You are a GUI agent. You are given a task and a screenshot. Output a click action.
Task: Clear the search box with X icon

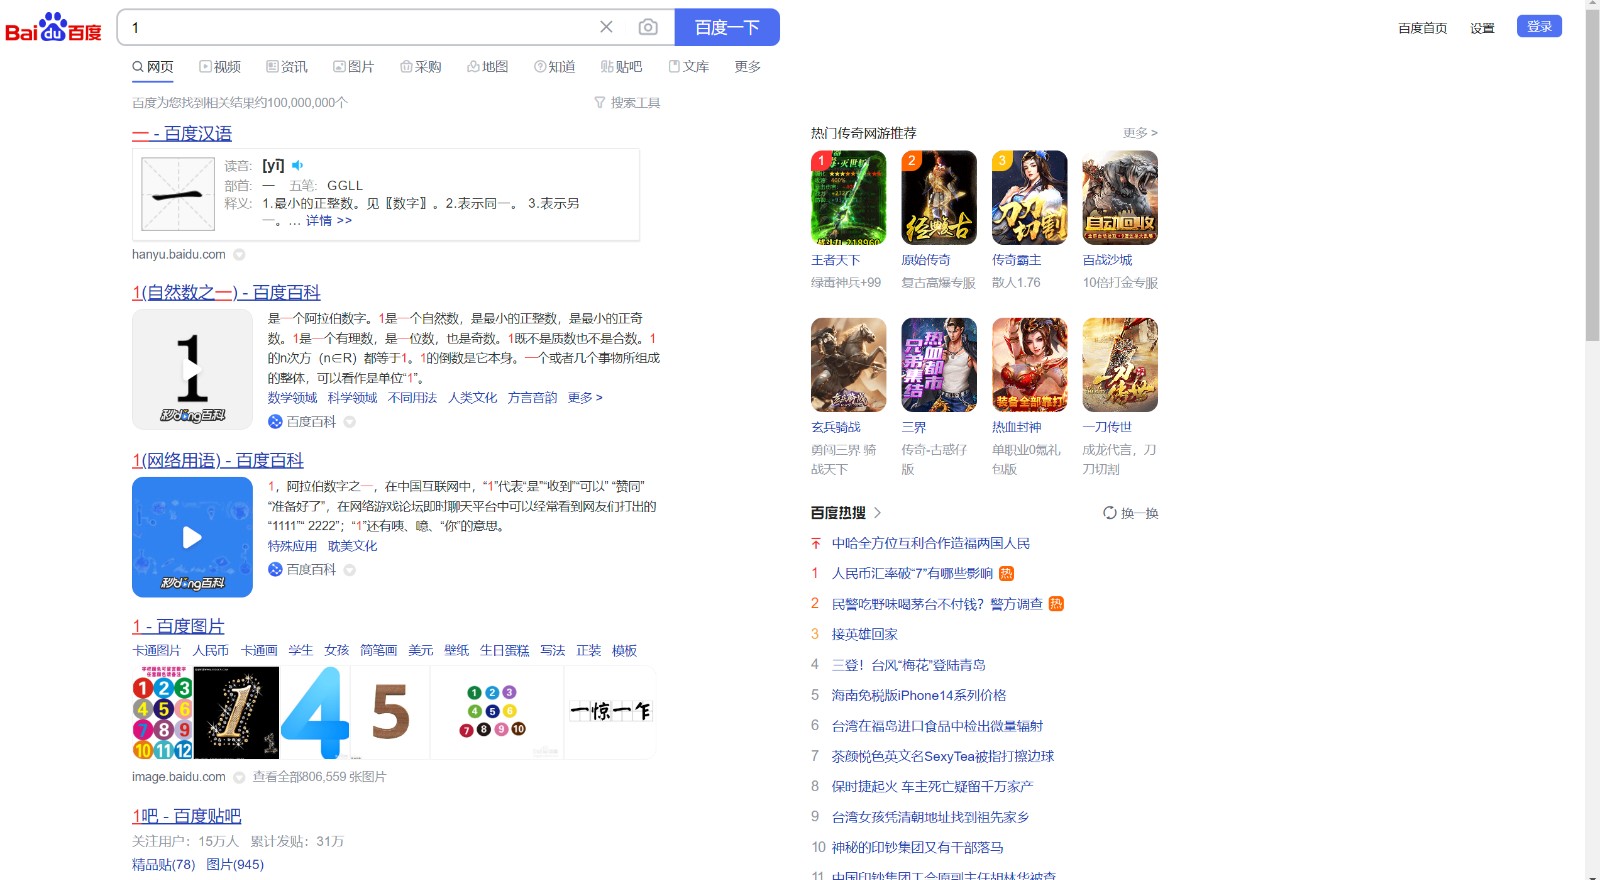pos(606,27)
